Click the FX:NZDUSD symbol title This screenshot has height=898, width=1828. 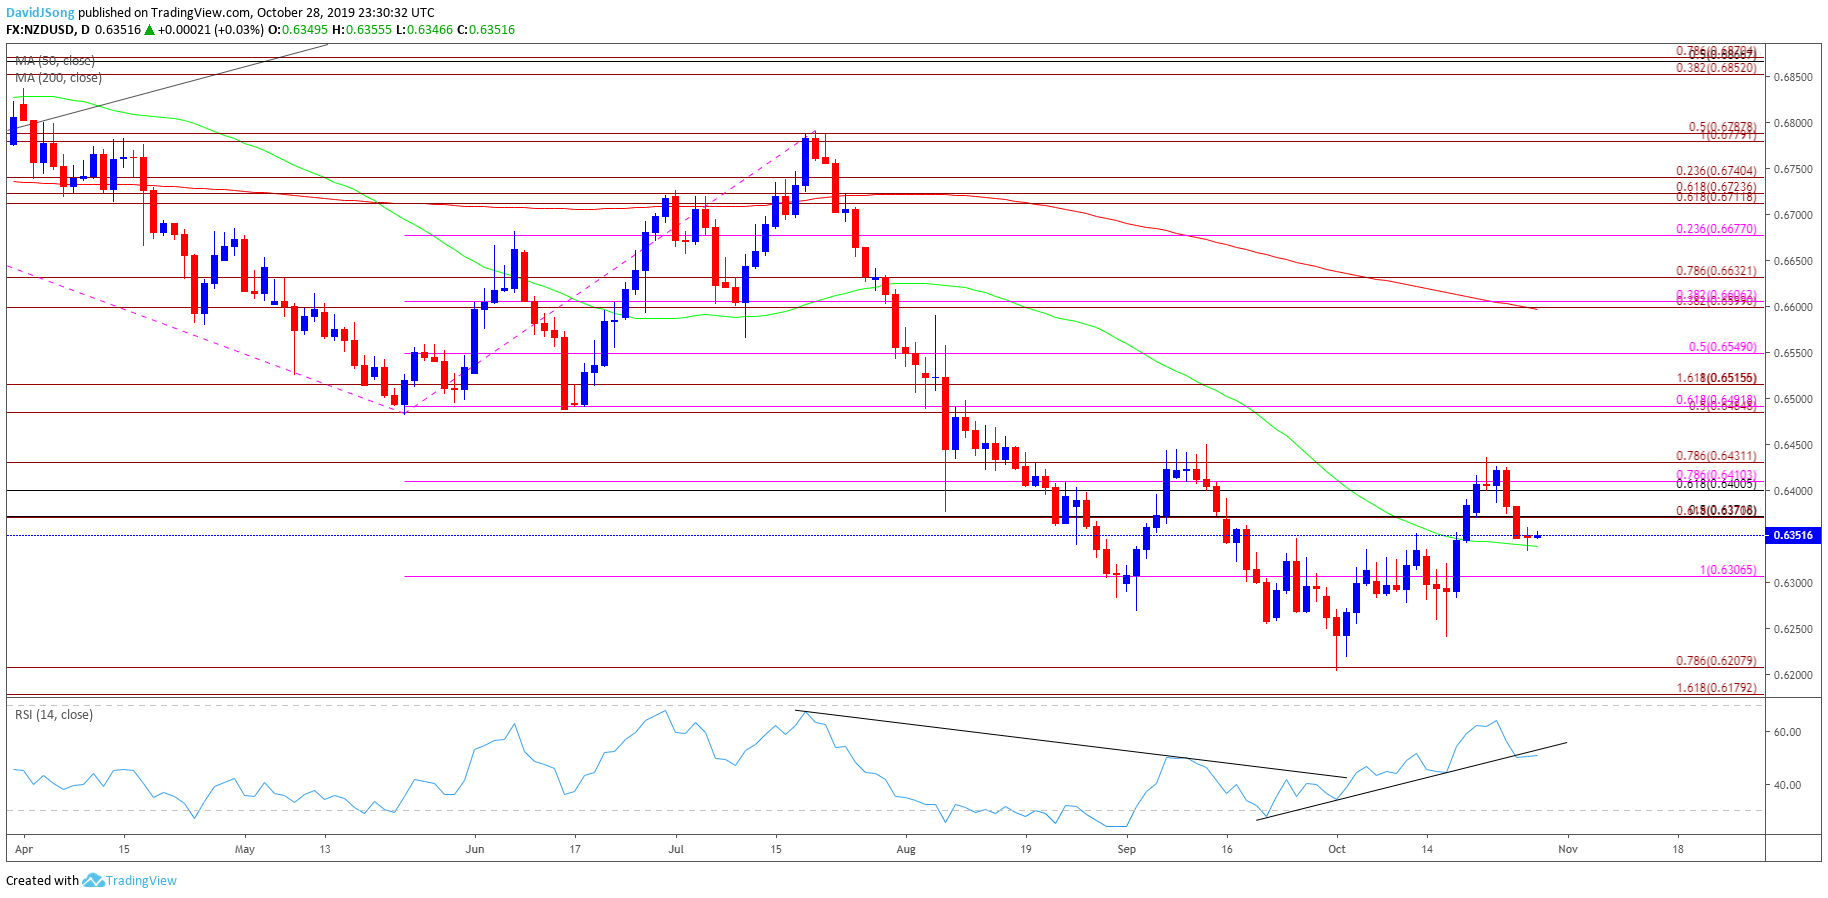(42, 30)
